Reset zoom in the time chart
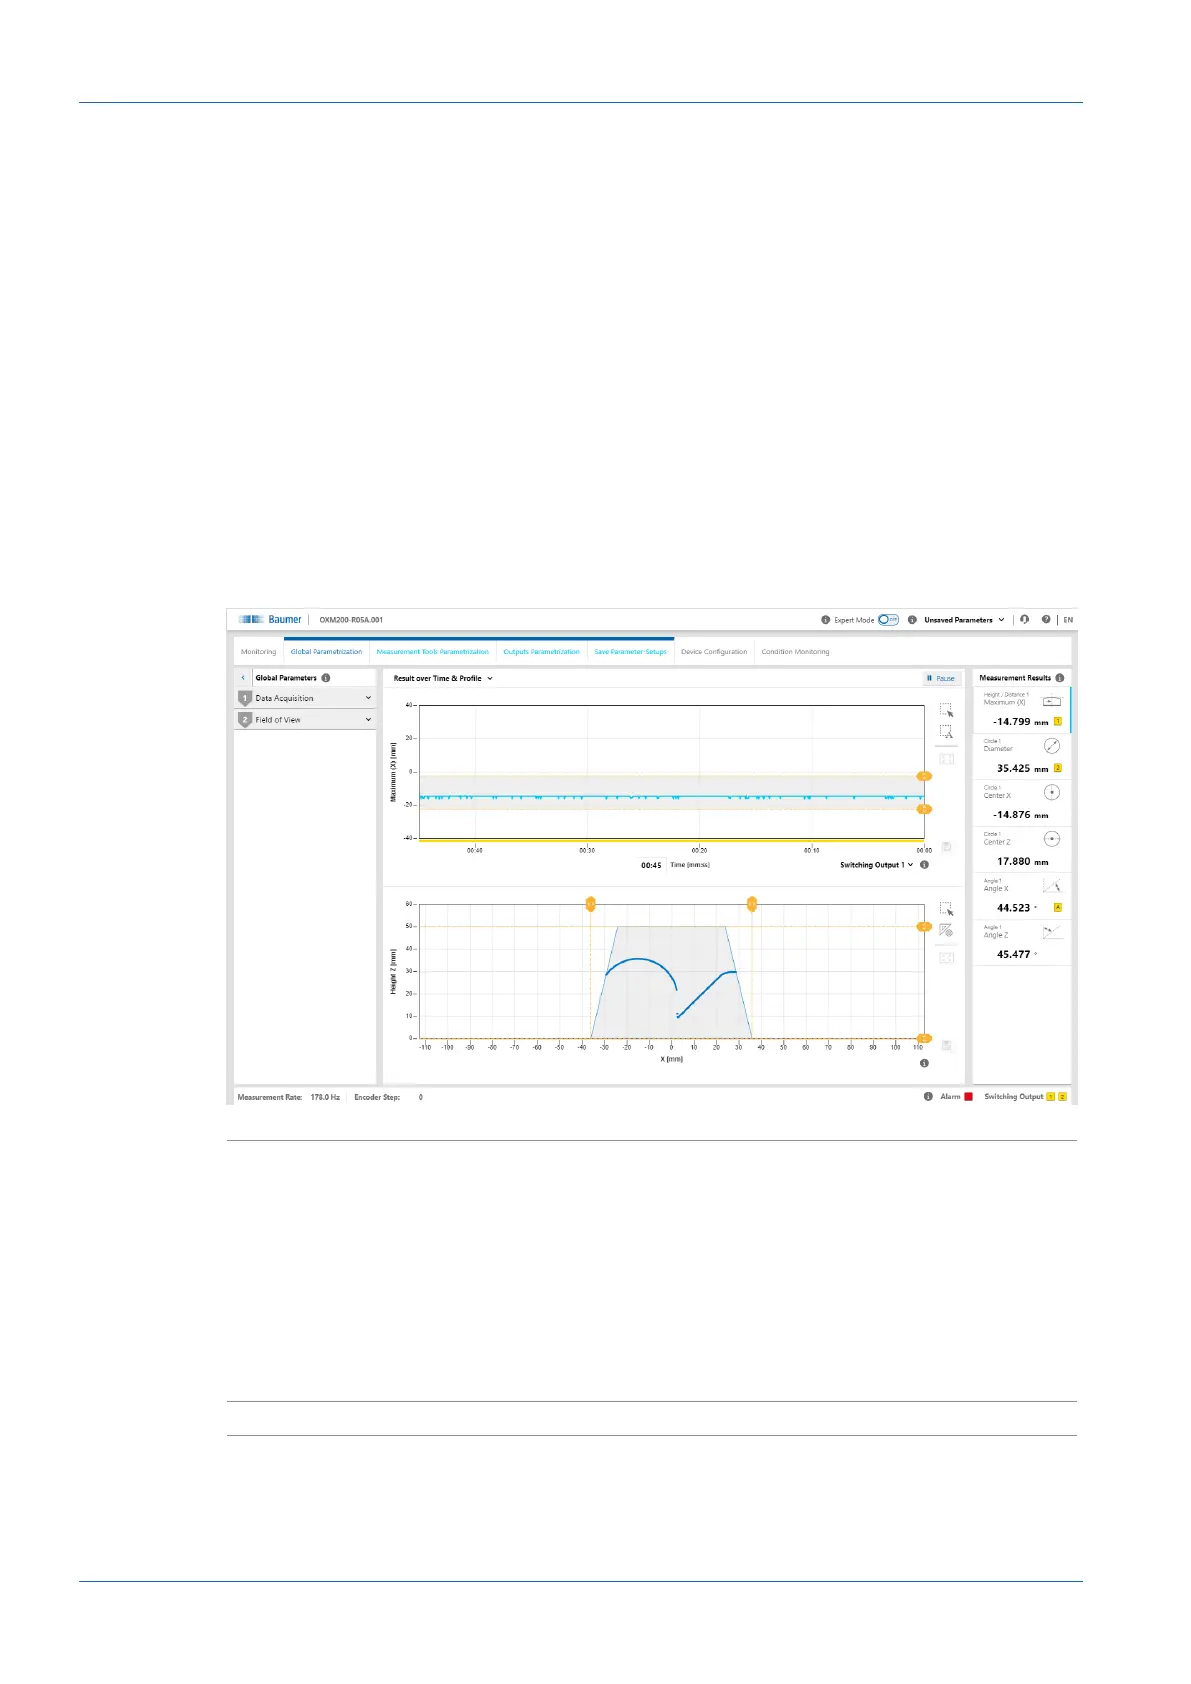Image resolution: width=1191 pixels, height=1684 pixels. pos(946,759)
